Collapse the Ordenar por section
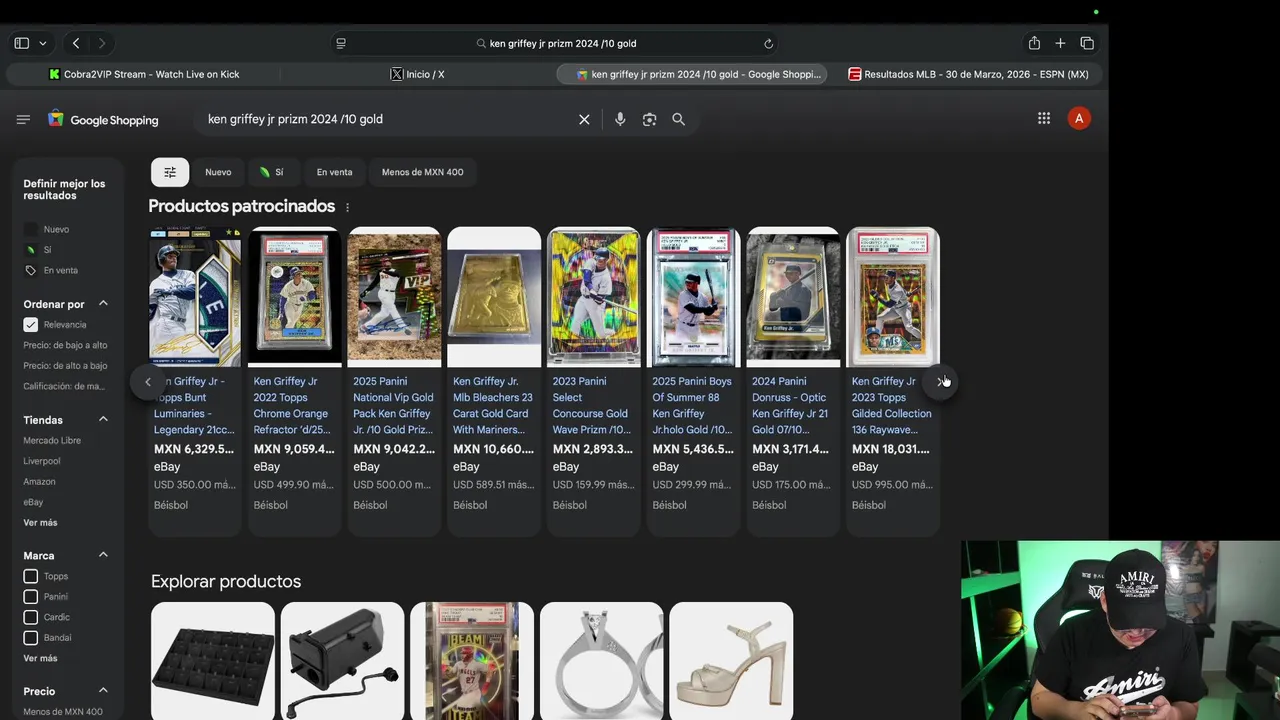Viewport: 1280px width, 720px height. click(x=103, y=304)
